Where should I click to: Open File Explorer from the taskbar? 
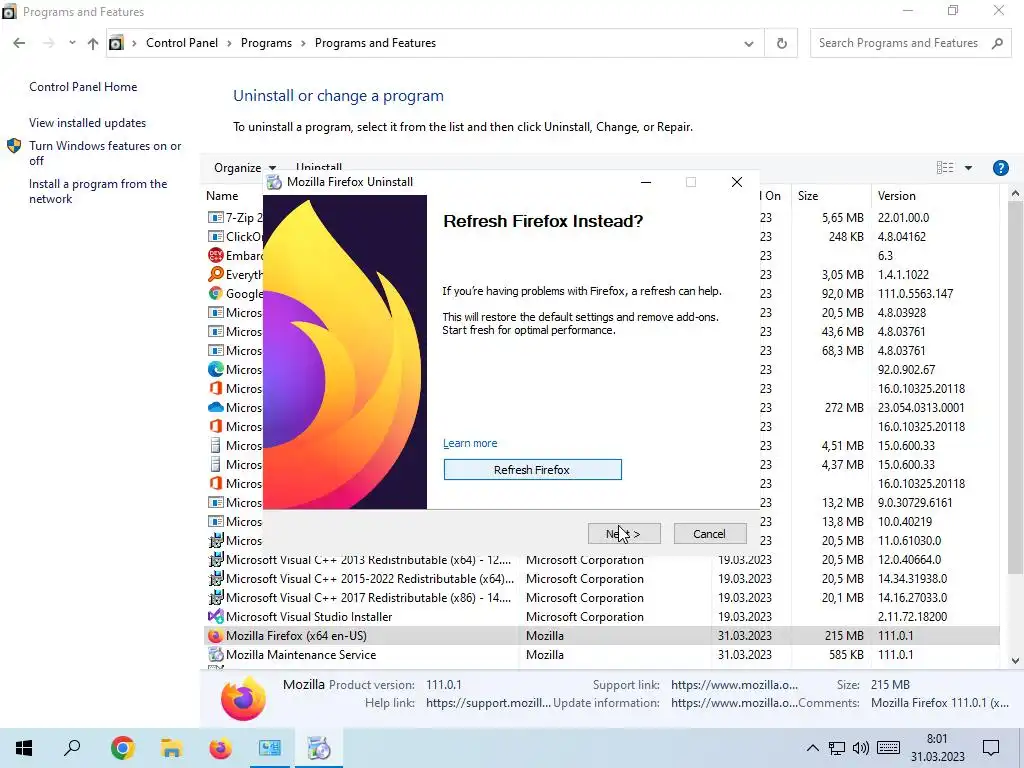tap(171, 748)
